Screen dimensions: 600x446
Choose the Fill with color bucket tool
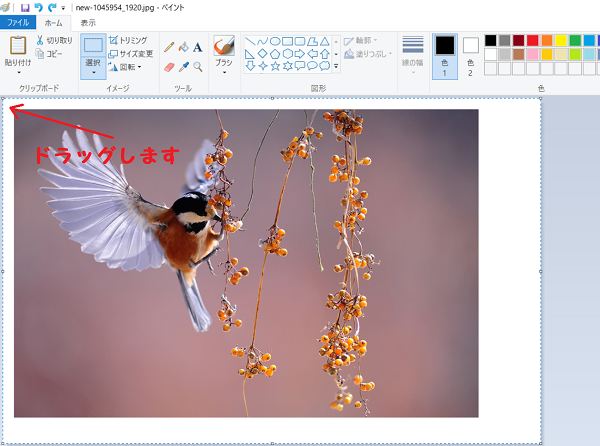184,47
